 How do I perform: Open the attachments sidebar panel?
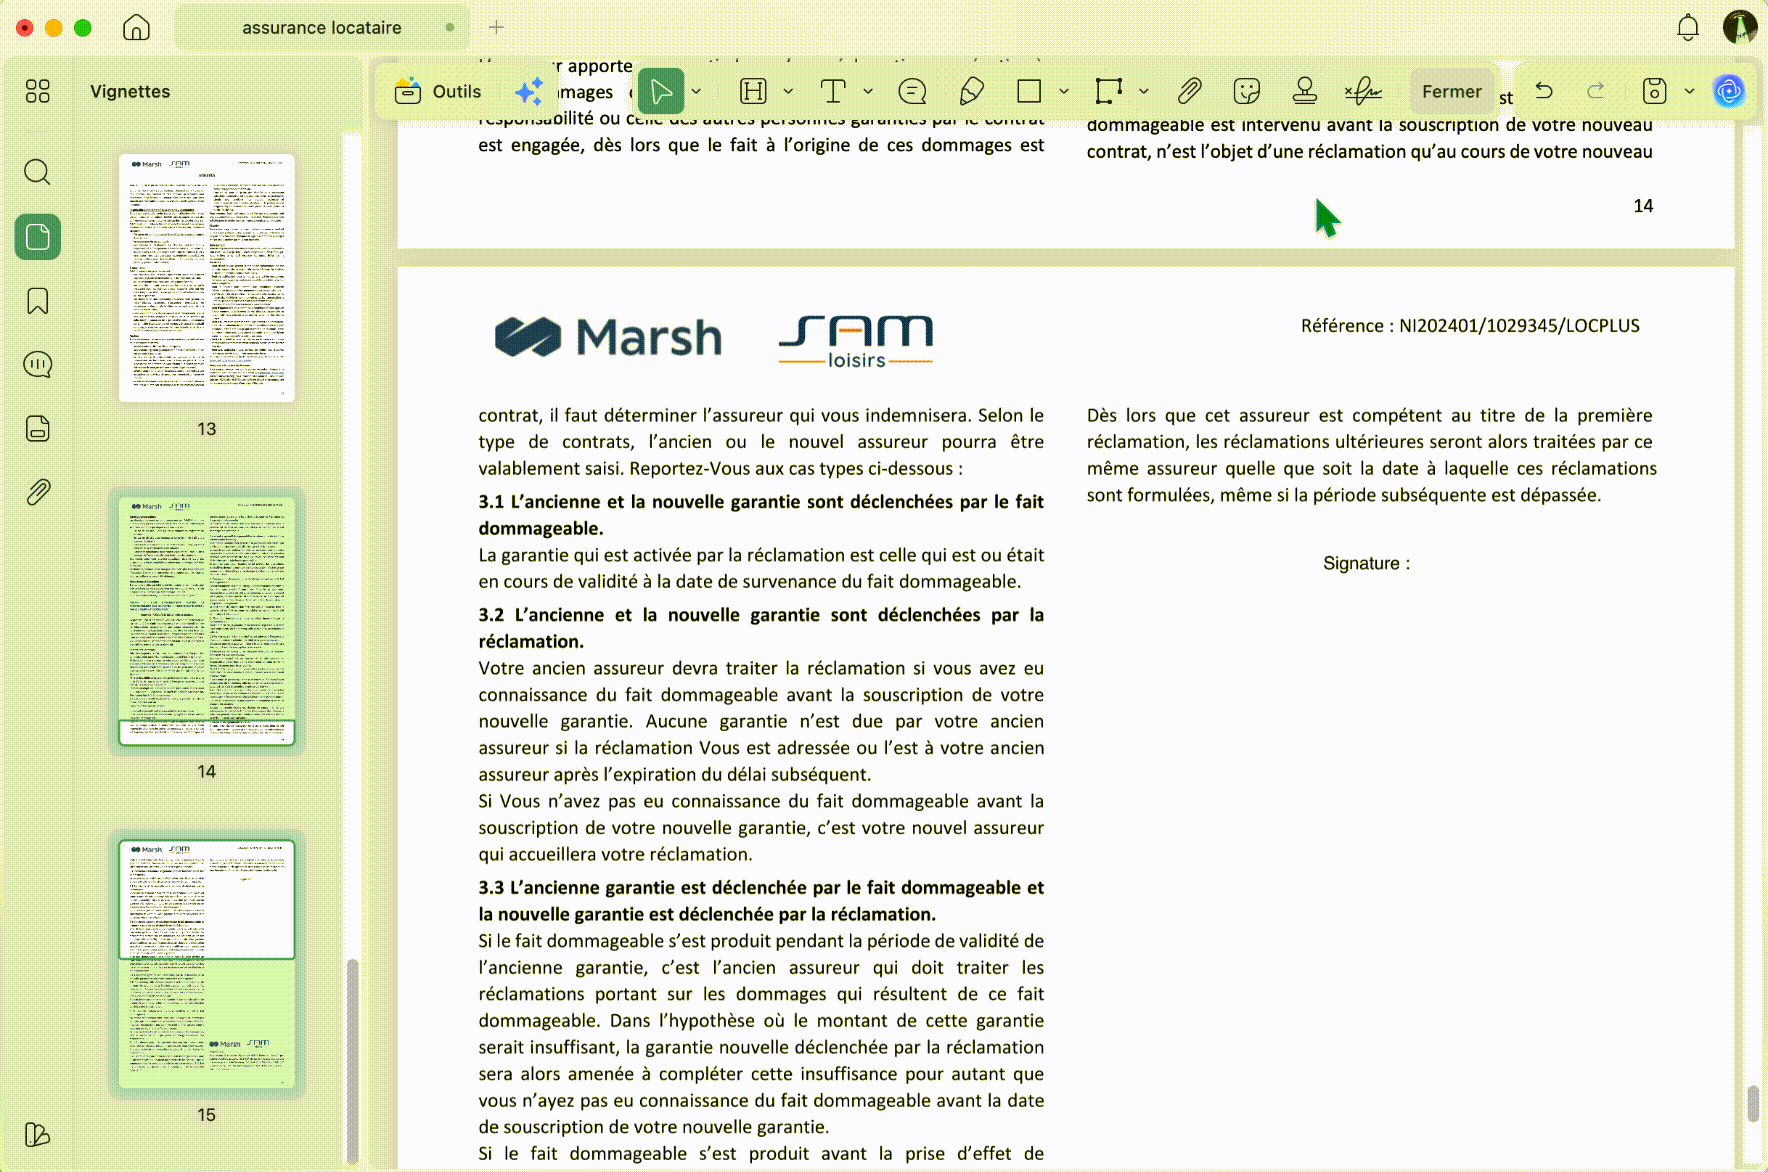(x=38, y=492)
